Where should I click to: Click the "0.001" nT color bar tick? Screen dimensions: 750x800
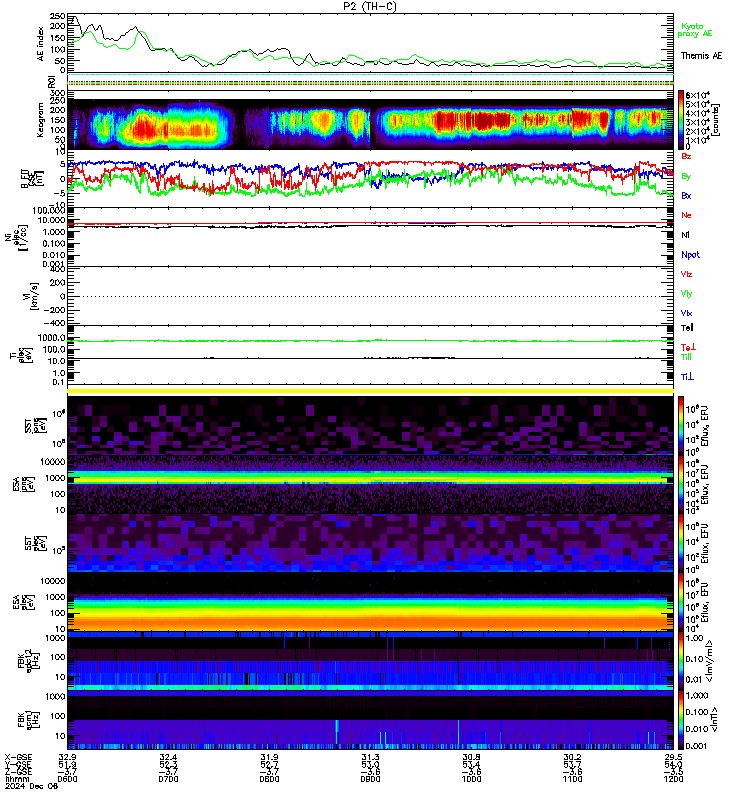point(696,745)
